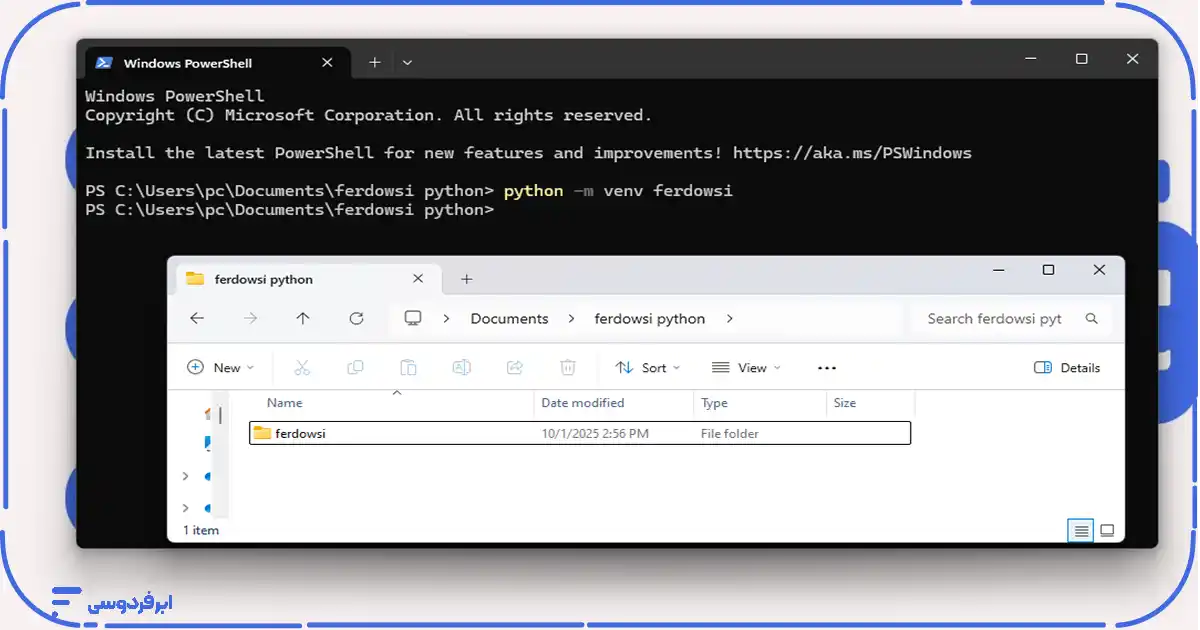Viewport: 1200px width, 630px height.
Task: Click the Search ferdowsi python field
Action: click(994, 319)
